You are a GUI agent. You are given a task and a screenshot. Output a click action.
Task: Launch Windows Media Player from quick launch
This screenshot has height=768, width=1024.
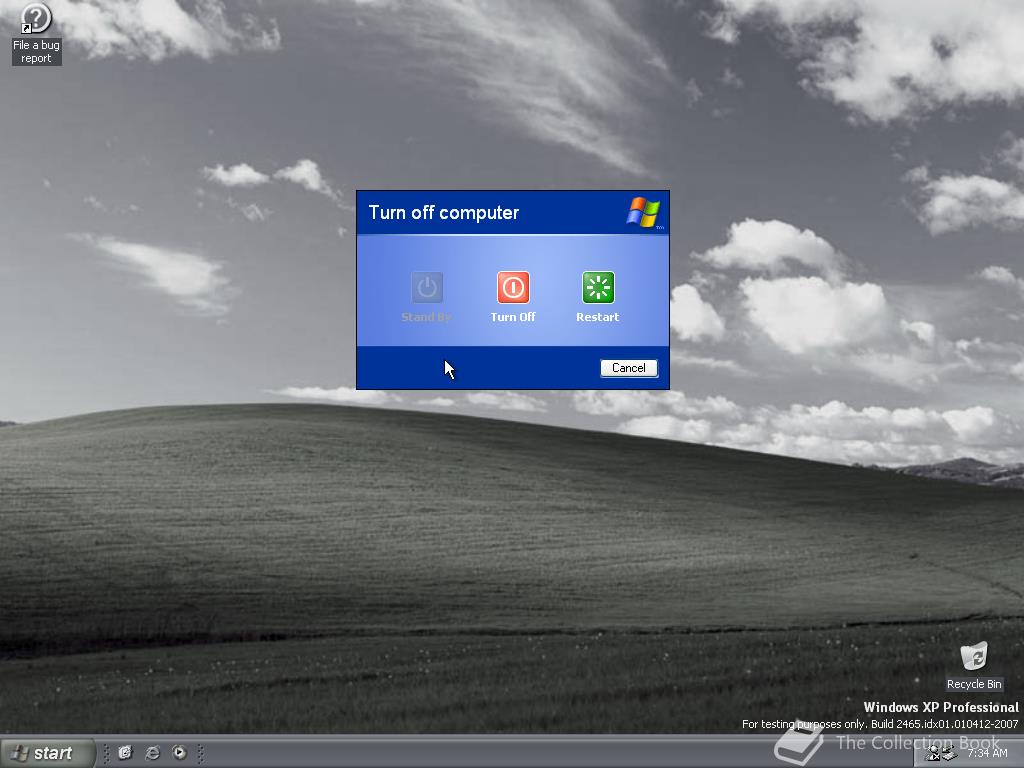tap(179, 753)
